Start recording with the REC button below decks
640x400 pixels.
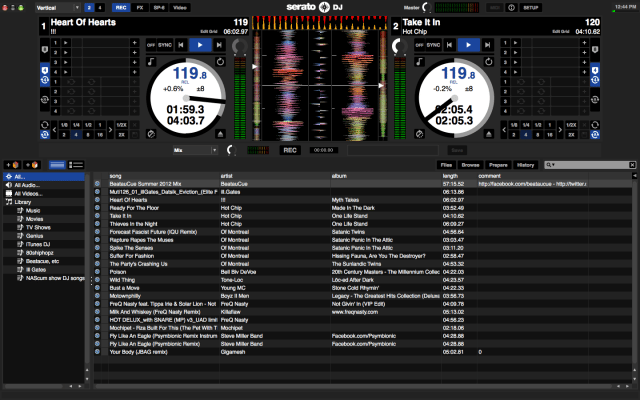pyautogui.click(x=290, y=150)
